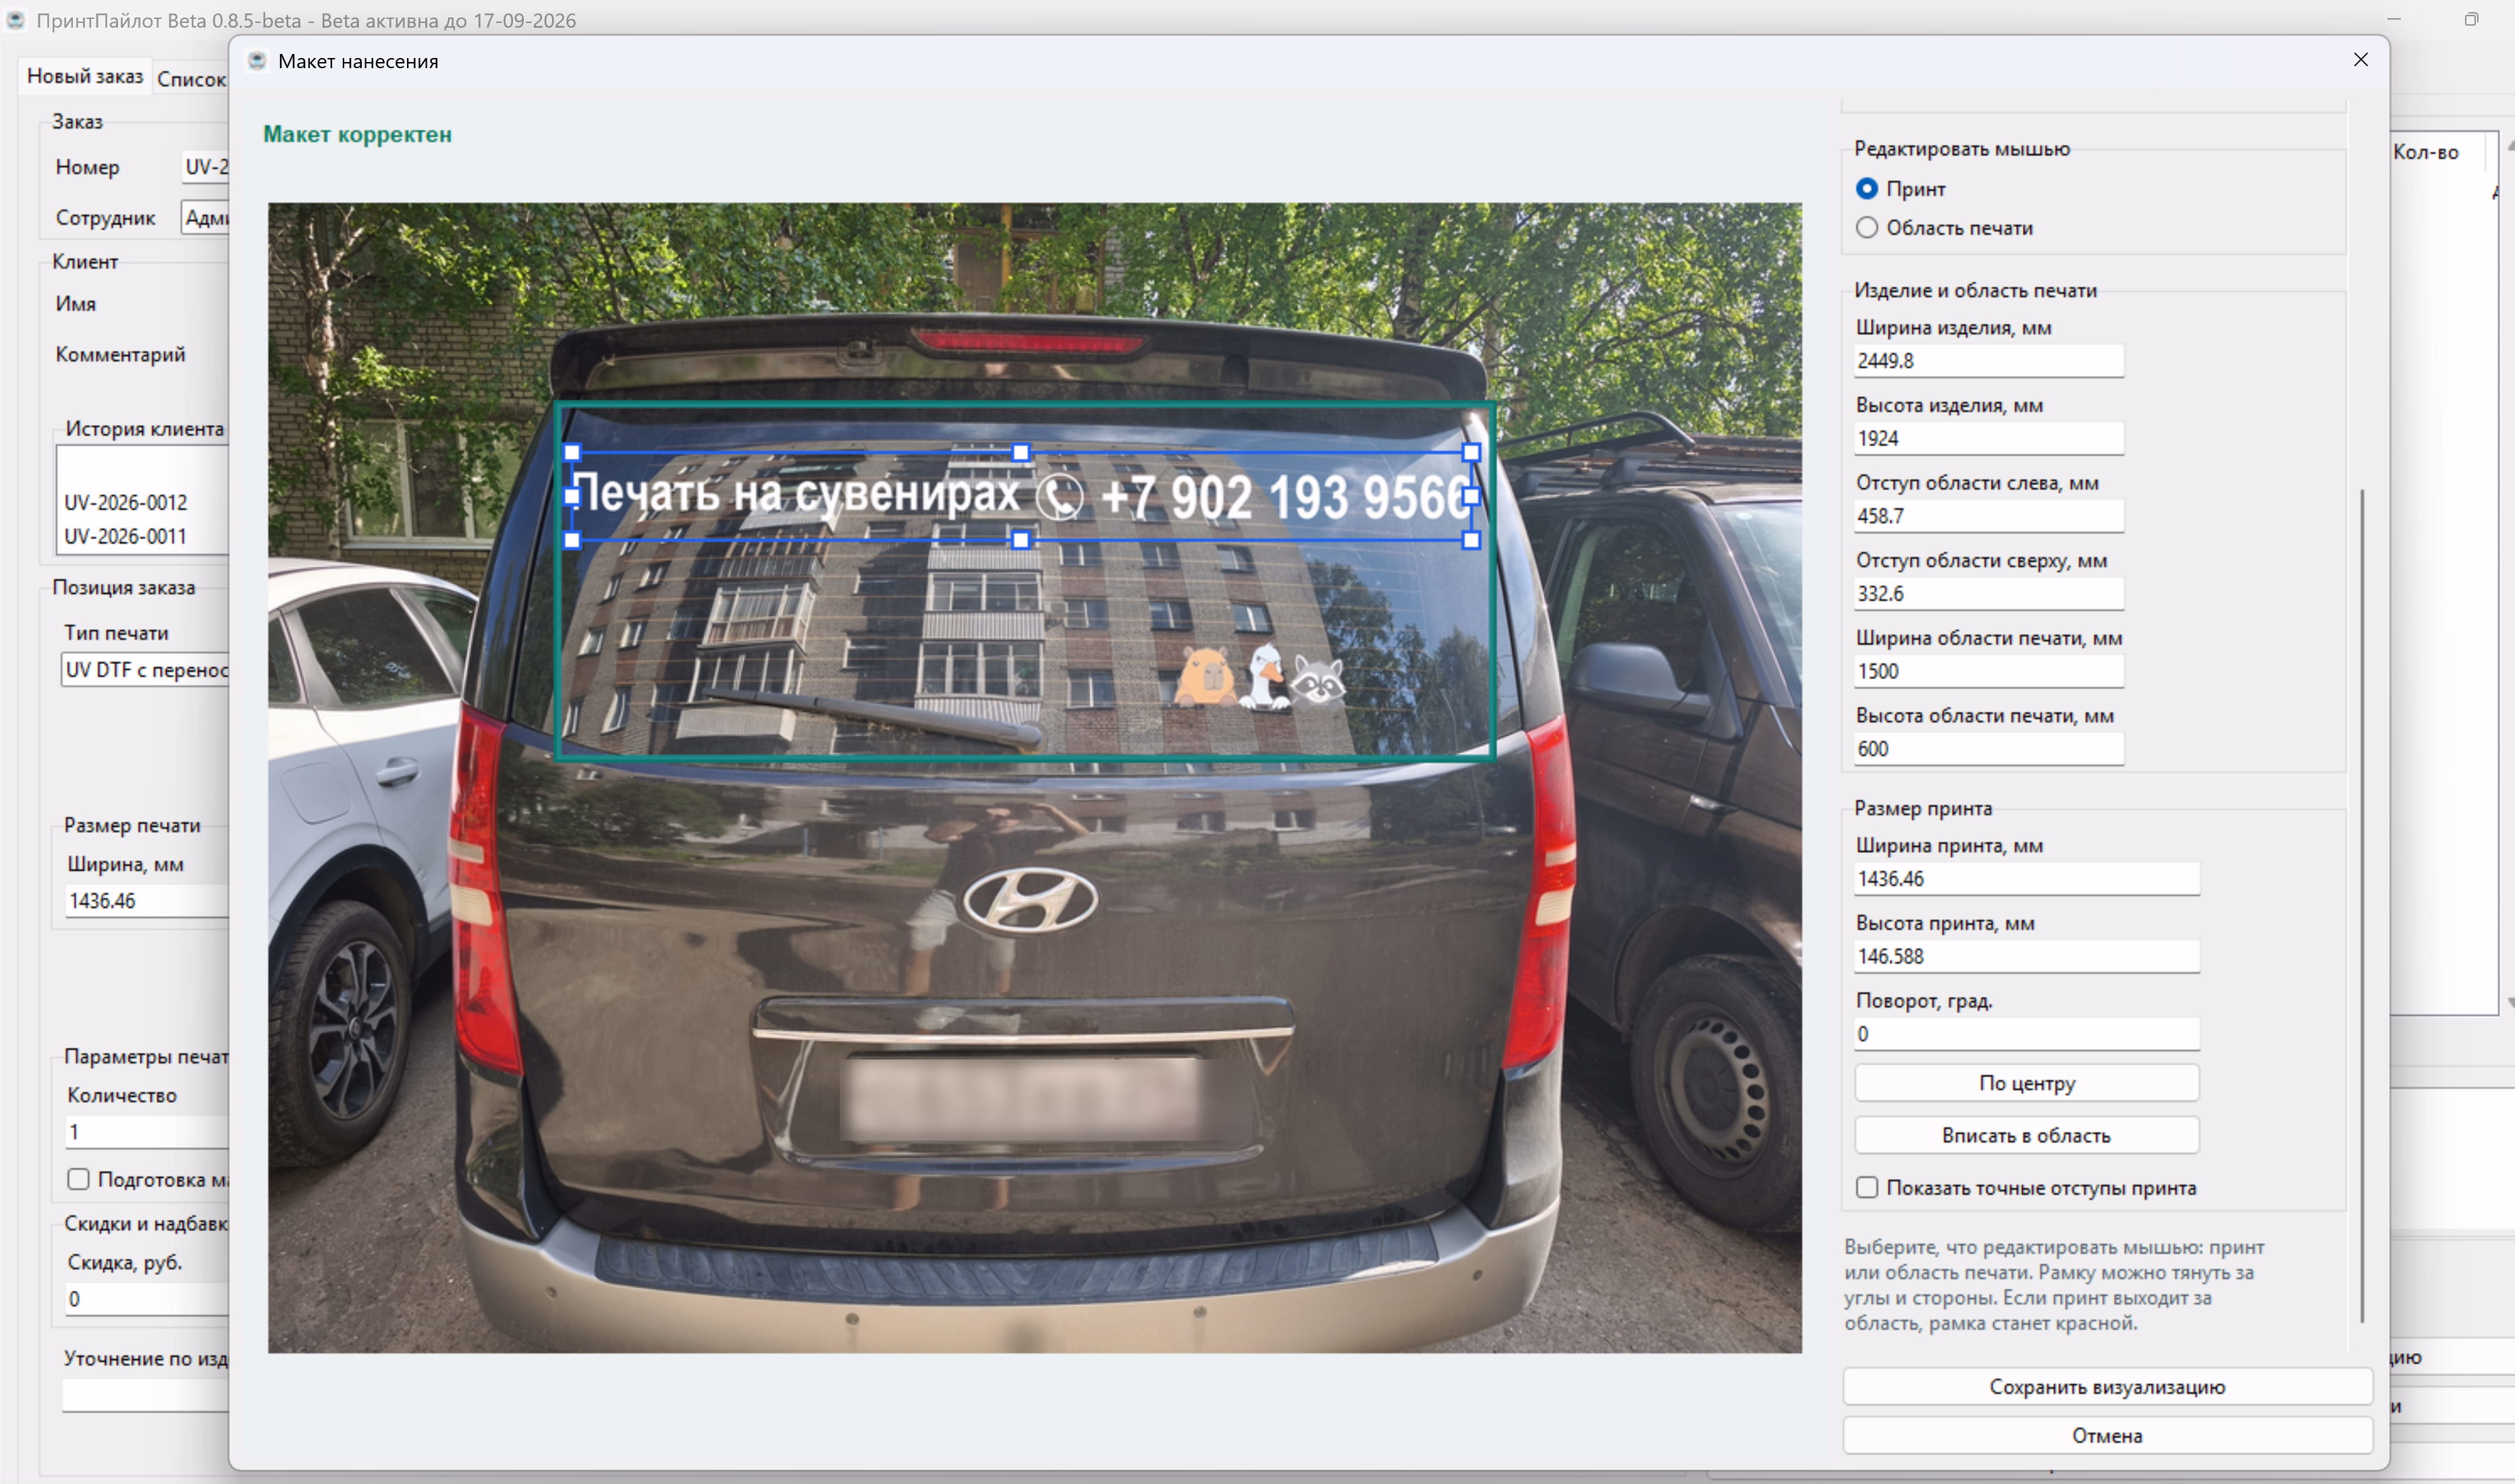Edit the Ширина принта field
2515x1484 pixels.
tap(2026, 878)
